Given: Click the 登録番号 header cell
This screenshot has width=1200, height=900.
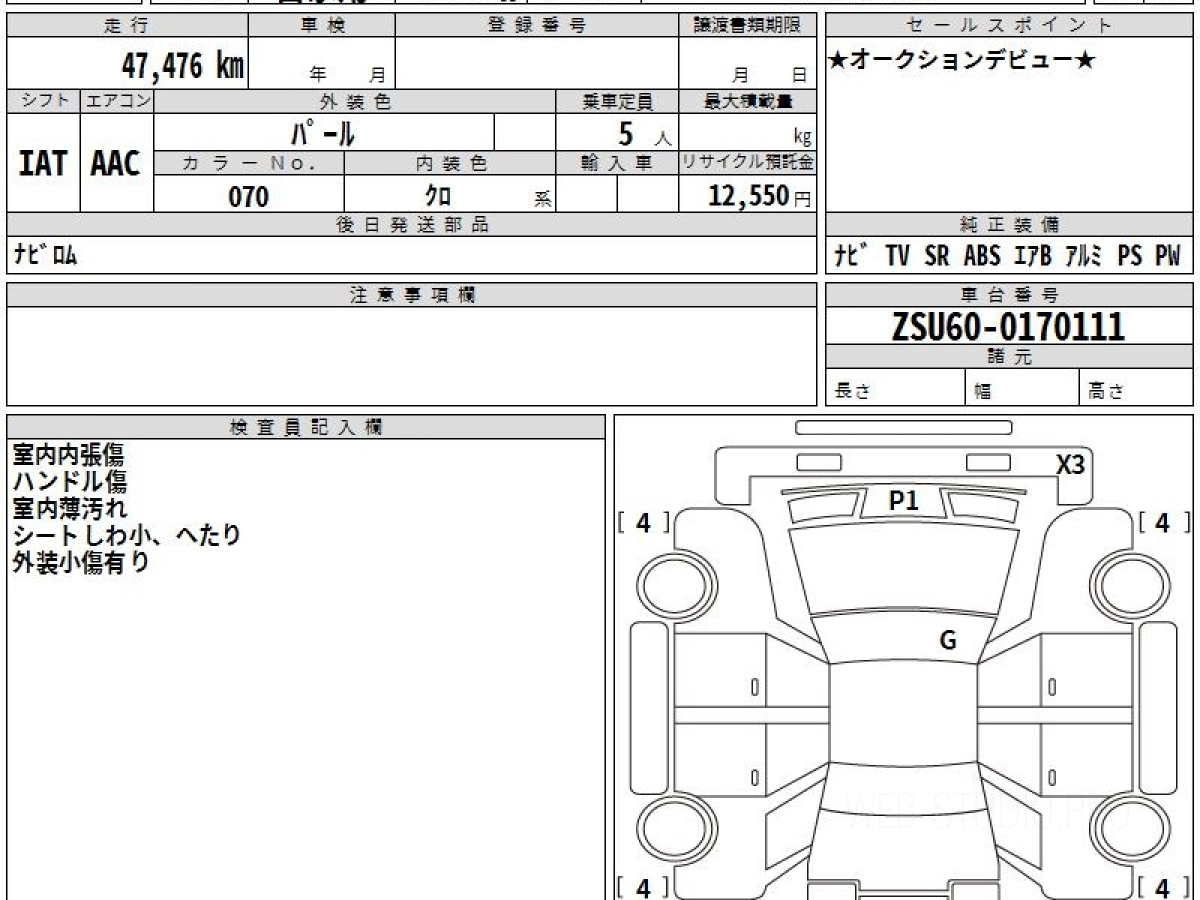Looking at the screenshot, I should point(537,26).
